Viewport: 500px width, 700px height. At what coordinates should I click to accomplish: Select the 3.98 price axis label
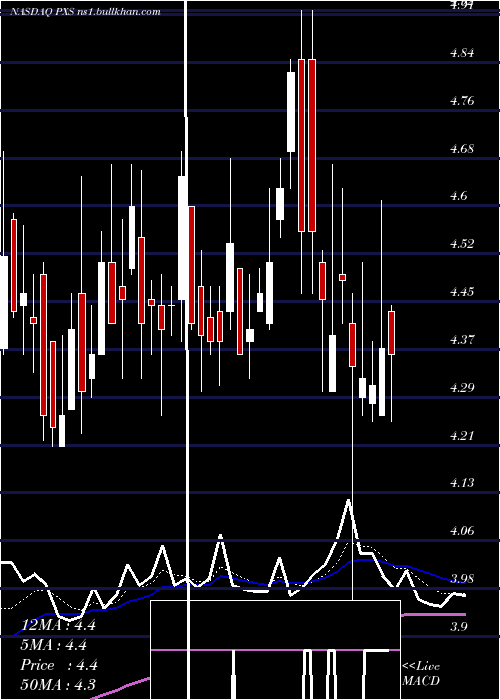pyautogui.click(x=462, y=579)
